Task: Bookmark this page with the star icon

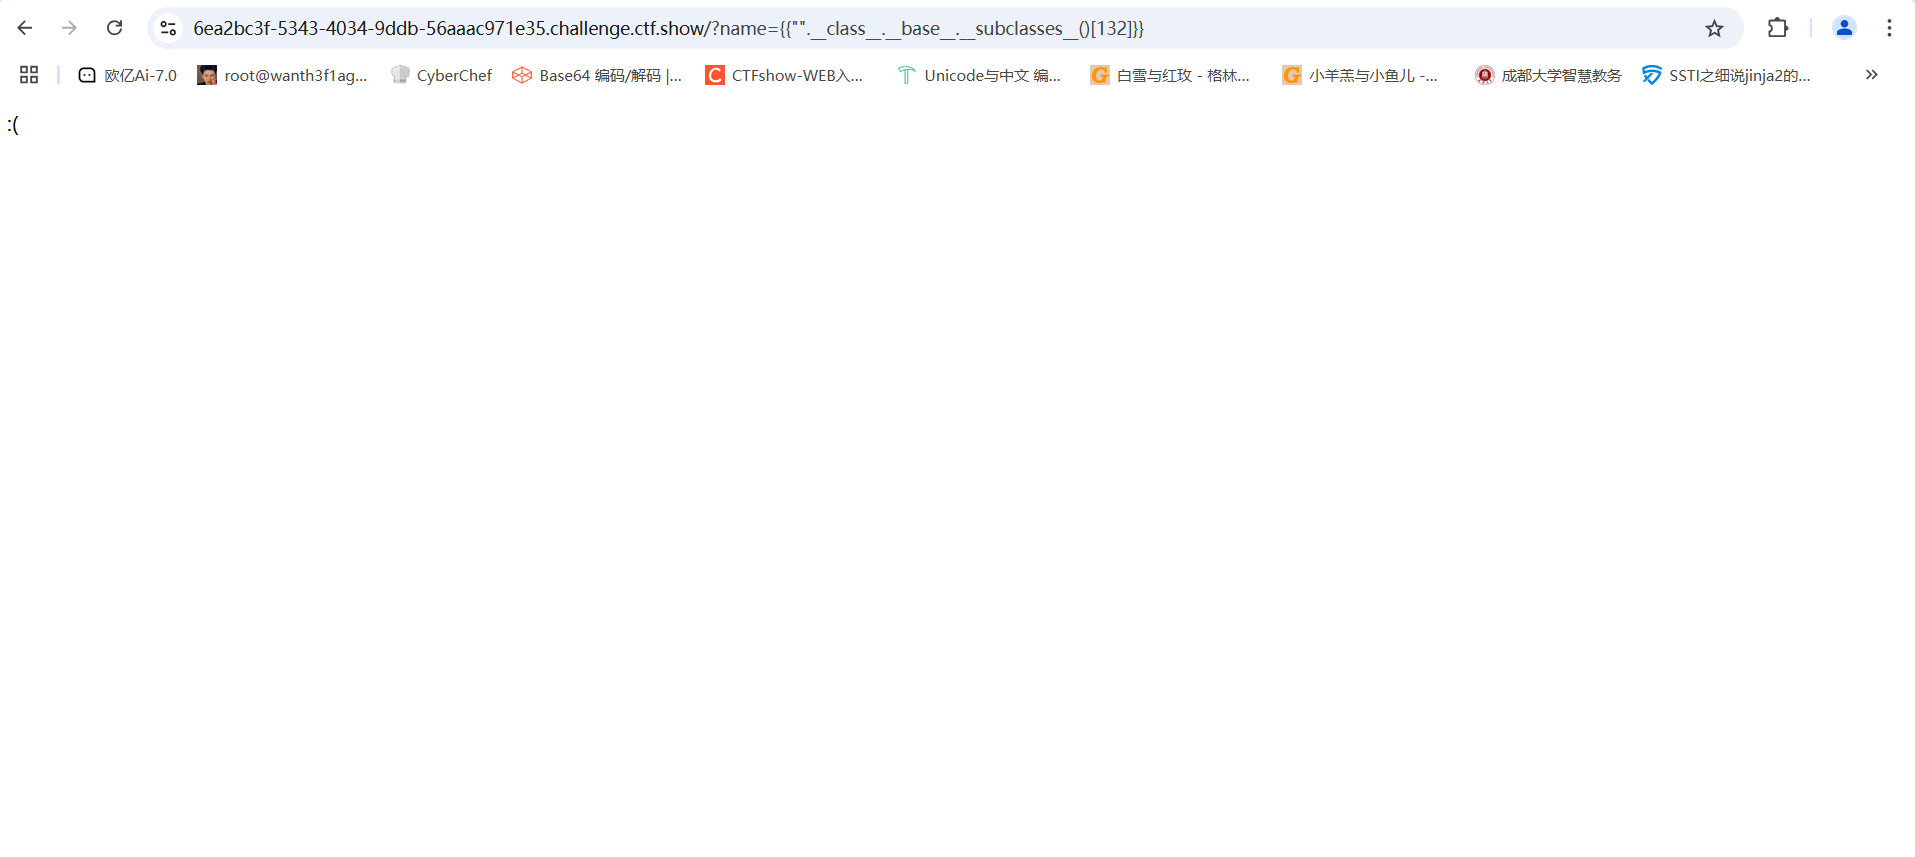Action: point(1714,28)
